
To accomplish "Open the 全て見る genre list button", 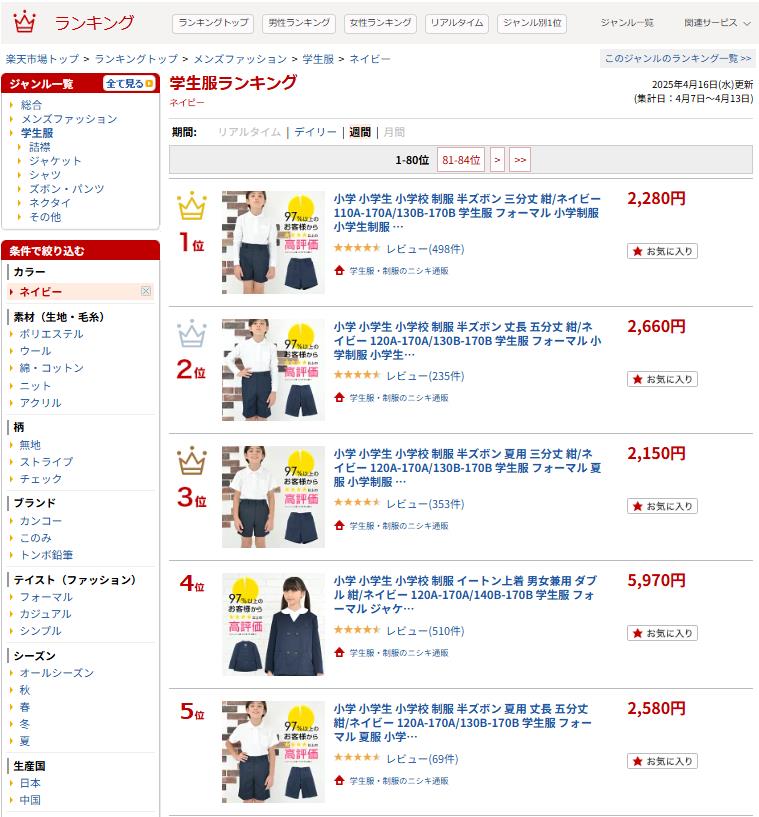I will pyautogui.click(x=129, y=83).
